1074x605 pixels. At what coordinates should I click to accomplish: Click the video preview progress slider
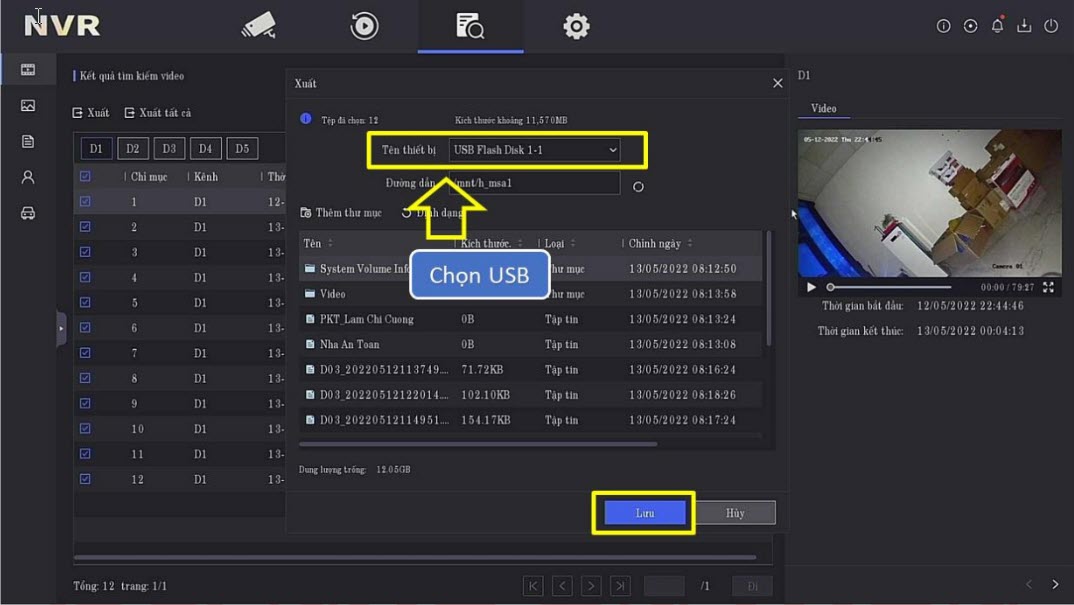[x=888, y=287]
